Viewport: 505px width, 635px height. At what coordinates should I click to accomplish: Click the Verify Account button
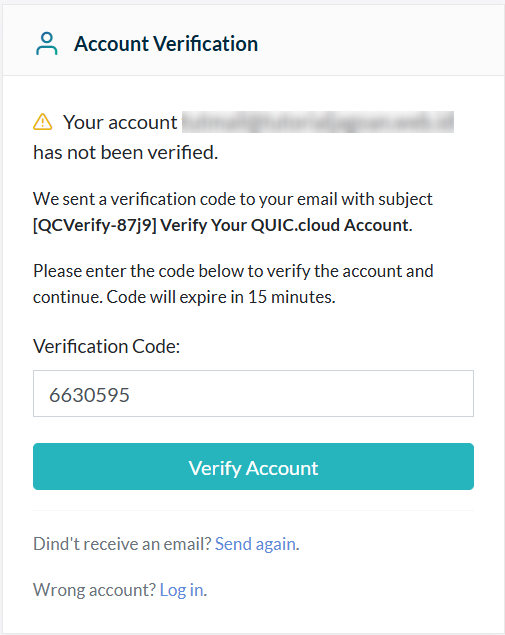coord(253,467)
